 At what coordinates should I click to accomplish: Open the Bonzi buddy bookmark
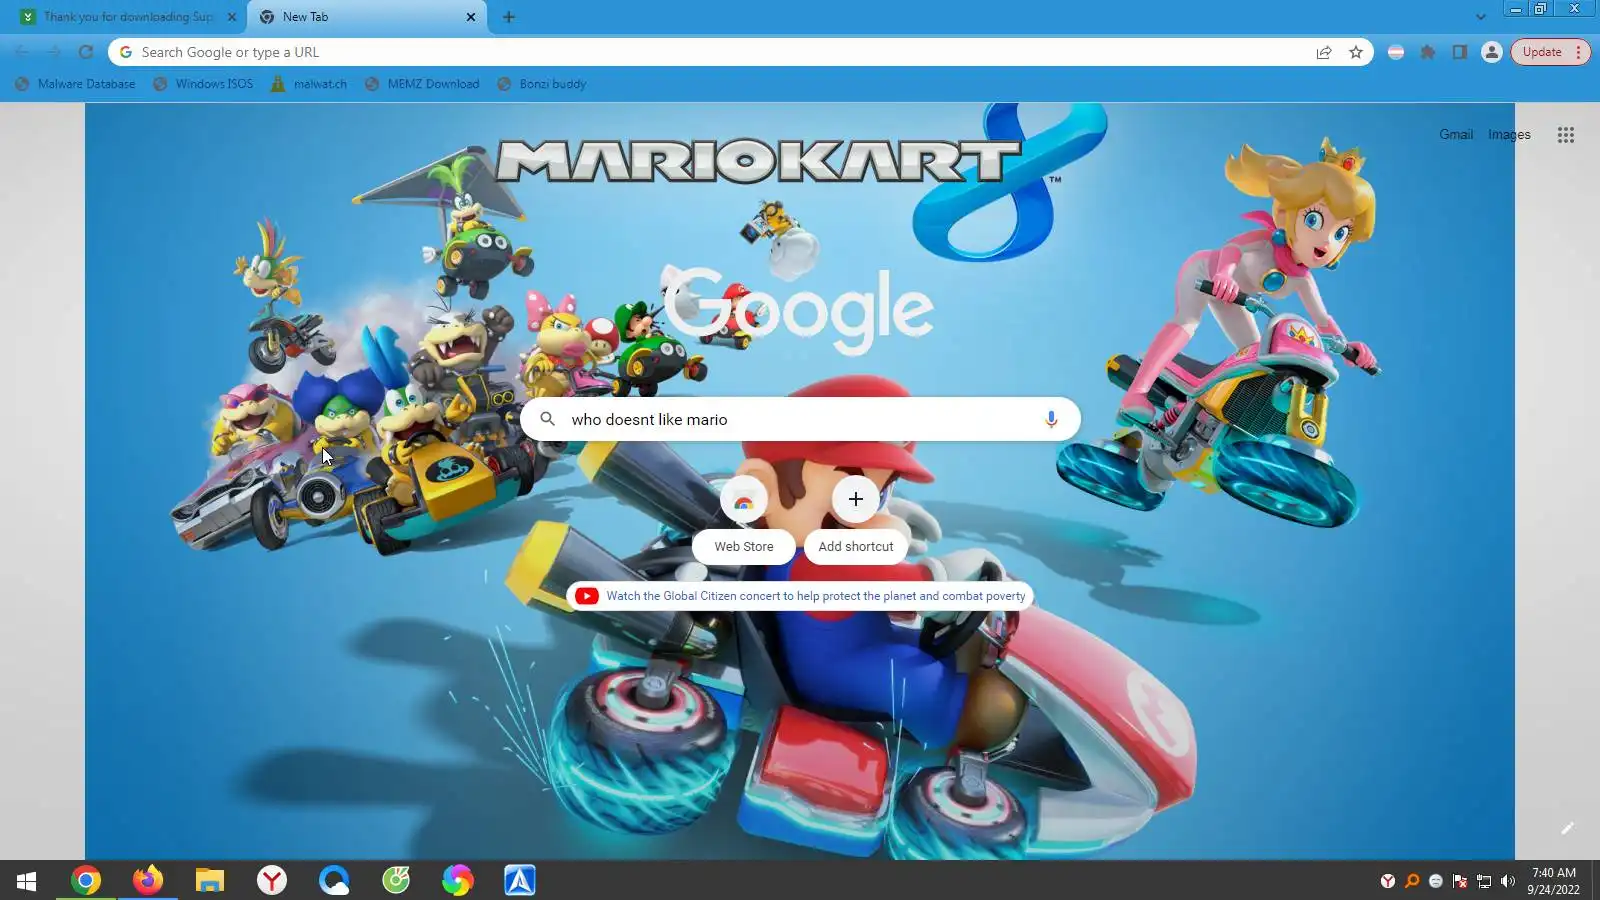542,84
